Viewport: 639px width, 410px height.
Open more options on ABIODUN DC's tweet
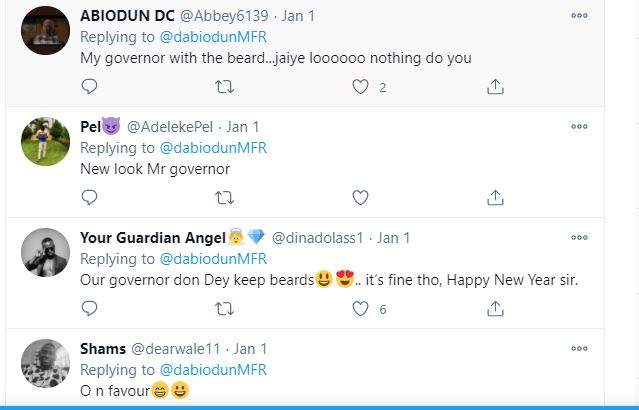point(579,16)
